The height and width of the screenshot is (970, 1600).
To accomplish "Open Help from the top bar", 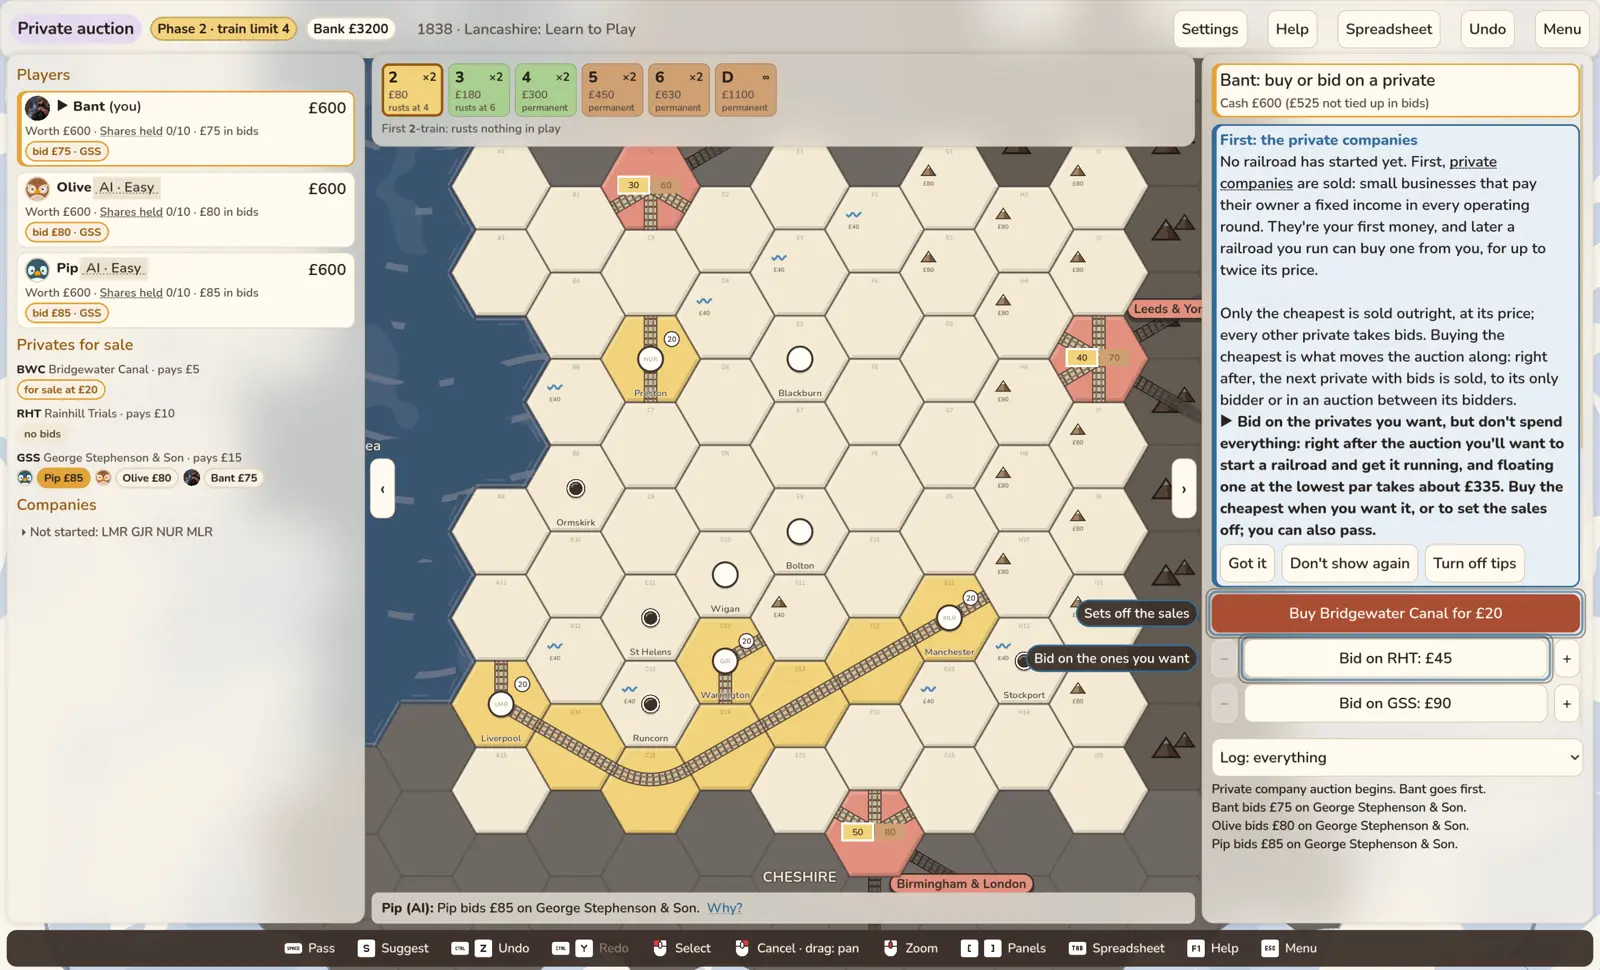I will tap(1292, 29).
